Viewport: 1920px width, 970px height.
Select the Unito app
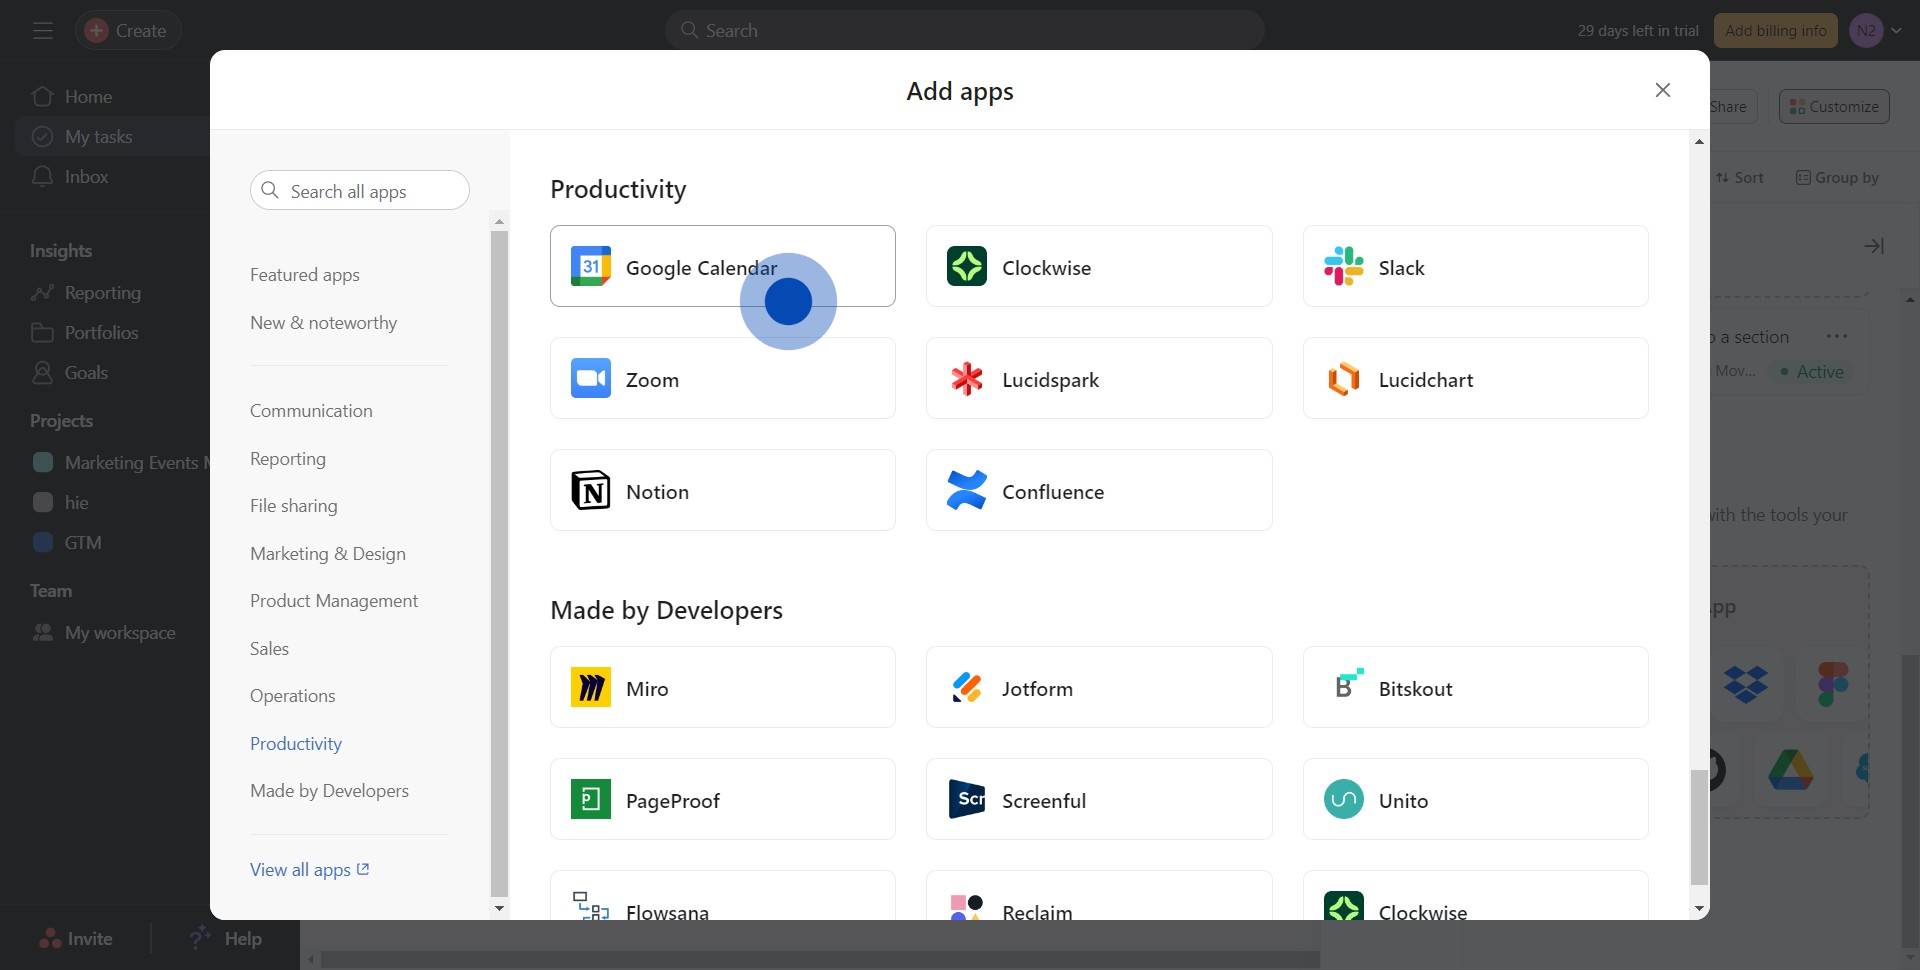tap(1475, 799)
